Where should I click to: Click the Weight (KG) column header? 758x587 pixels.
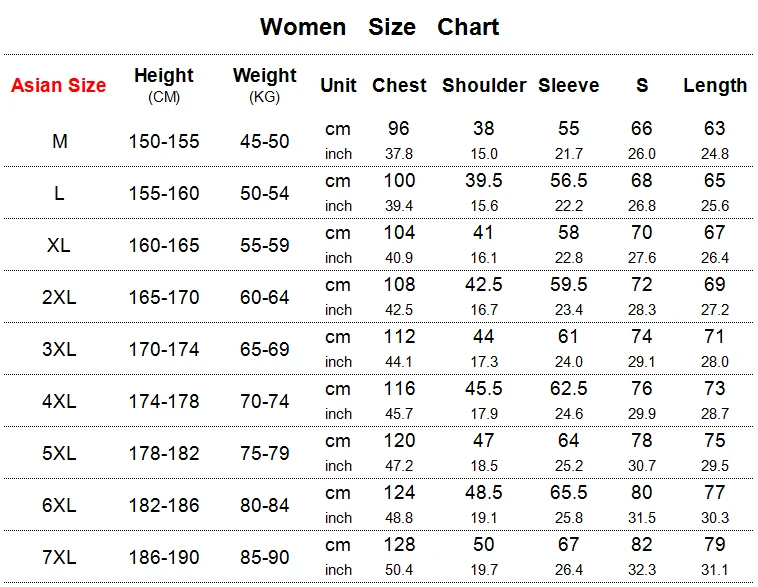tap(265, 84)
